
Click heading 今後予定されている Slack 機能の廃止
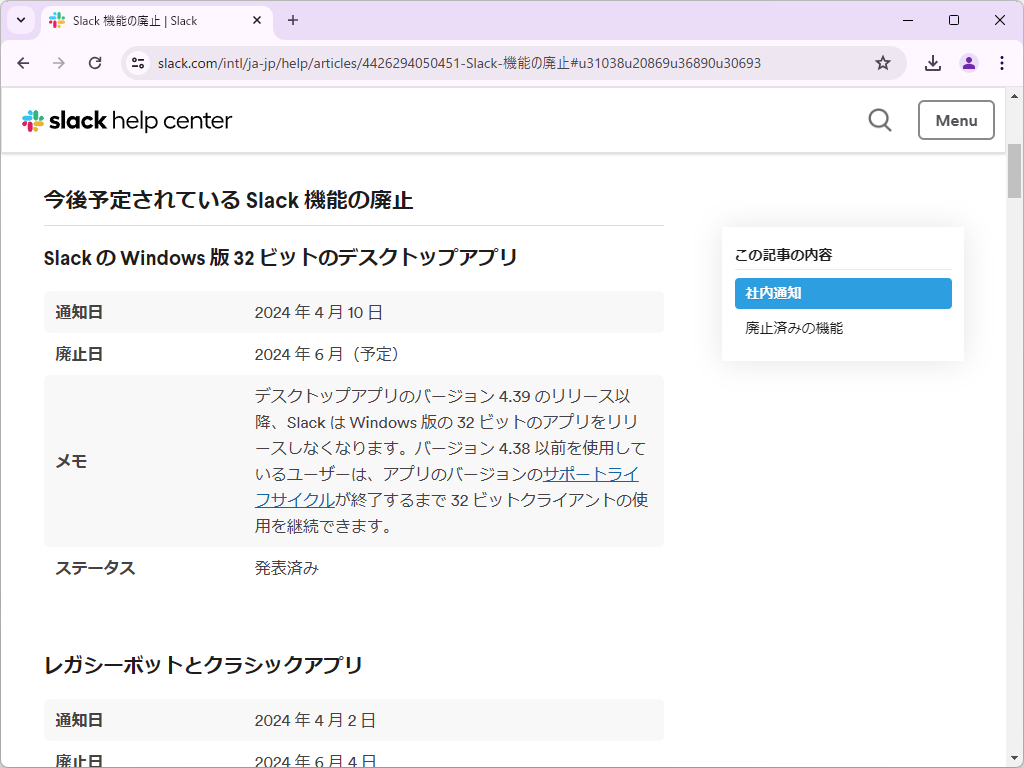[x=229, y=200]
